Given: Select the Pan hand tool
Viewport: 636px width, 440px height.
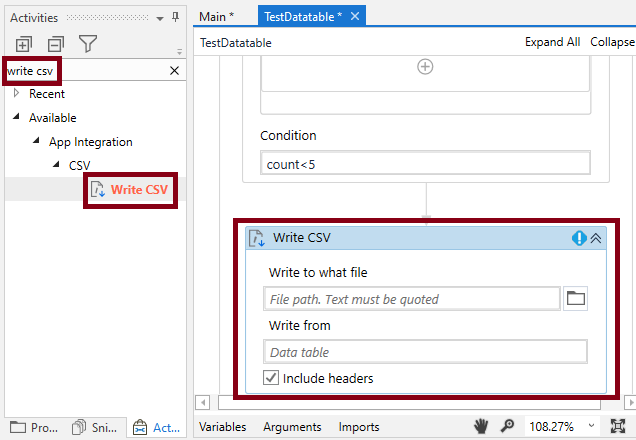Looking at the screenshot, I should tap(481, 426).
